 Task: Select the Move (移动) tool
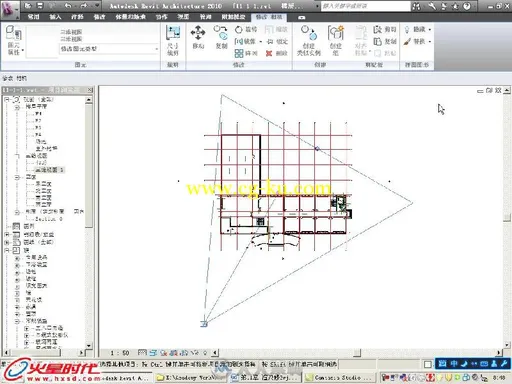(x=198, y=37)
